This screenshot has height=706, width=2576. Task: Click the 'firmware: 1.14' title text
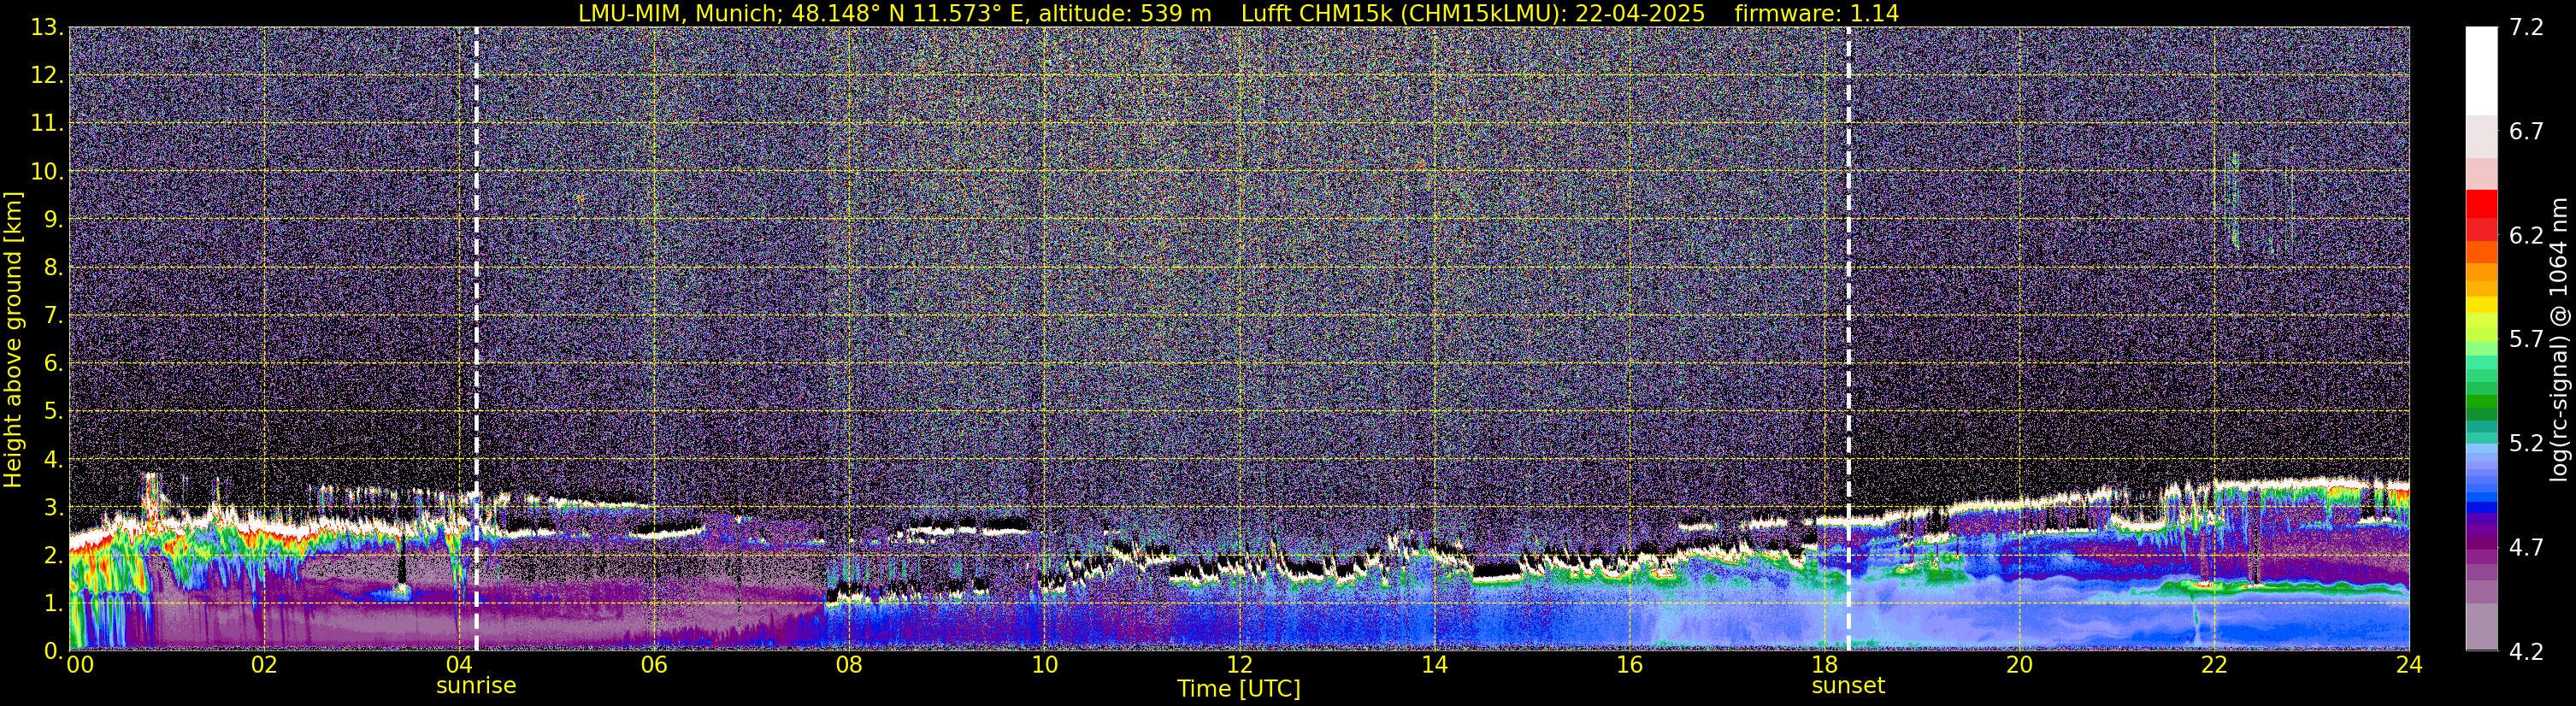[1817, 13]
